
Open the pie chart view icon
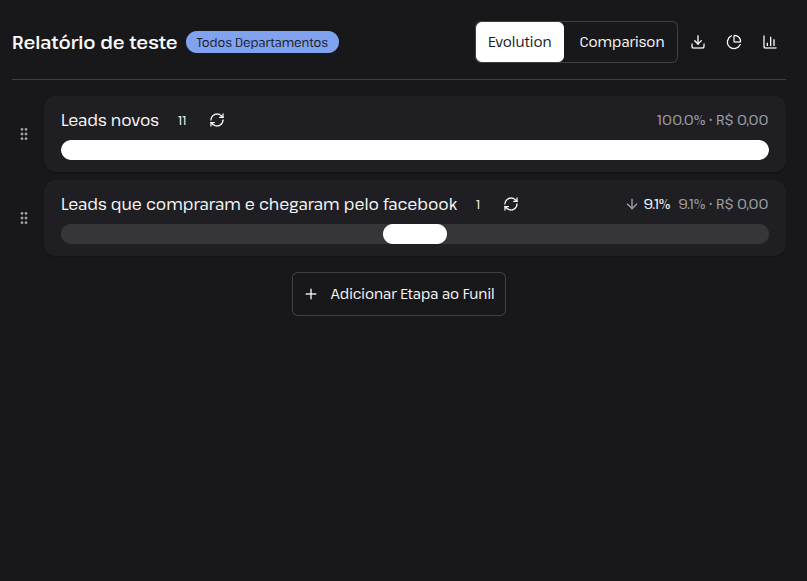click(x=734, y=42)
